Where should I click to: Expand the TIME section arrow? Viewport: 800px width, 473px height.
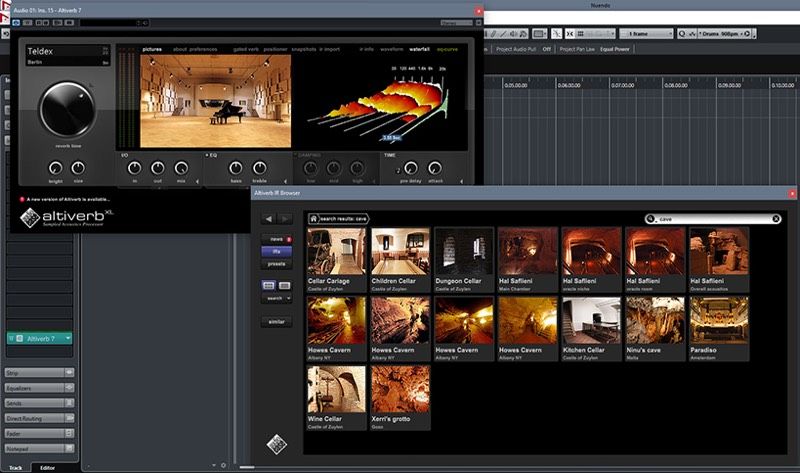click(461, 181)
